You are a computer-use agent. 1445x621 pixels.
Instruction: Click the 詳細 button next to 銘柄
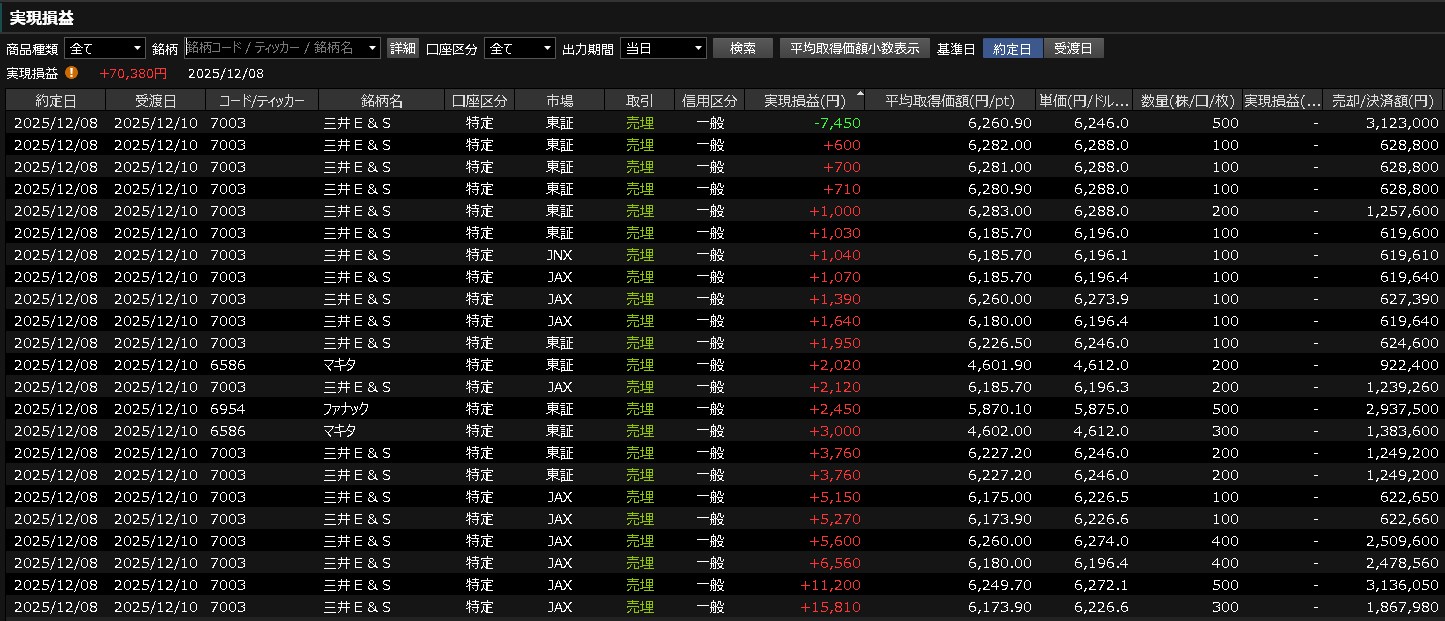[402, 48]
